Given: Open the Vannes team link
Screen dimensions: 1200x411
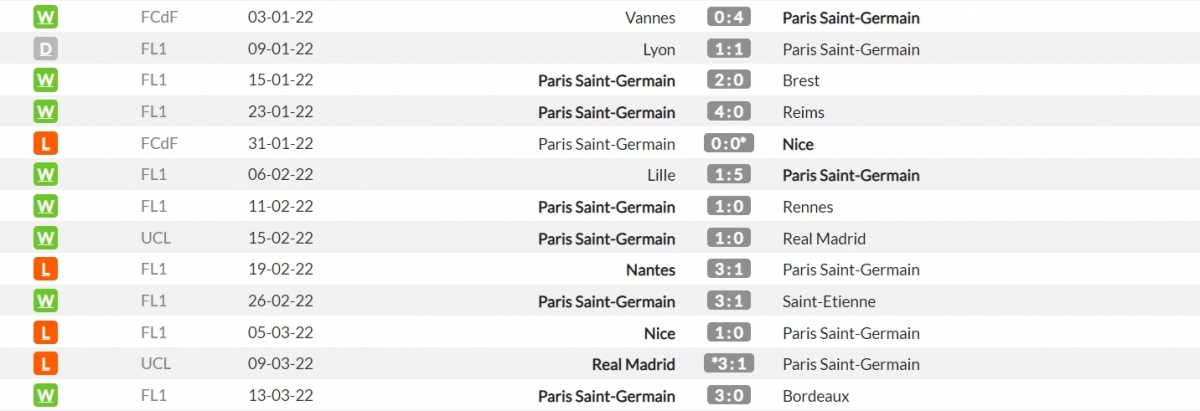Looking at the screenshot, I should point(649,17).
